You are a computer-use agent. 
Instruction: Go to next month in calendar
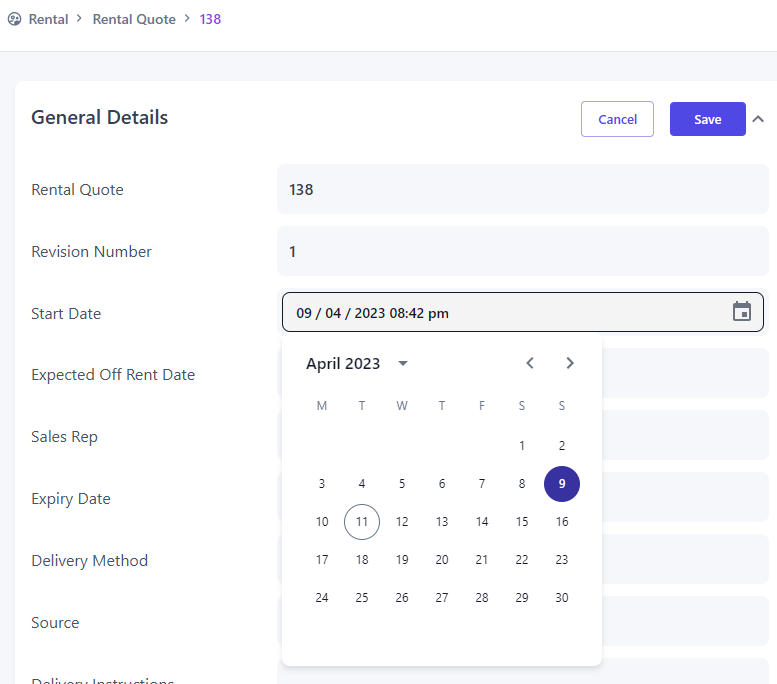[570, 363]
